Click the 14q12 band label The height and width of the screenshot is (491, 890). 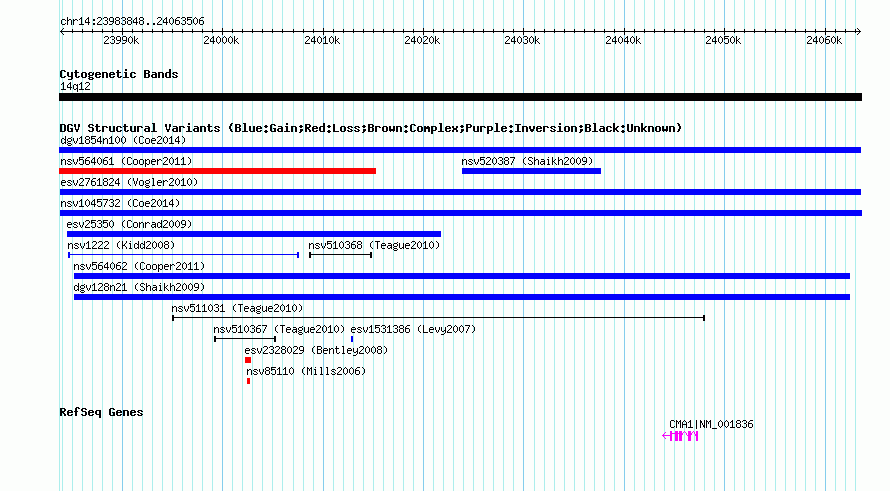[x=75, y=86]
